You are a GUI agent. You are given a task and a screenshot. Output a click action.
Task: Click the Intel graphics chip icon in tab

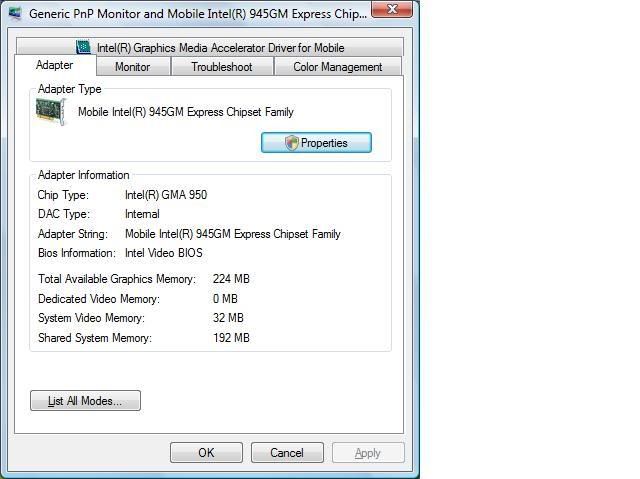[83, 47]
